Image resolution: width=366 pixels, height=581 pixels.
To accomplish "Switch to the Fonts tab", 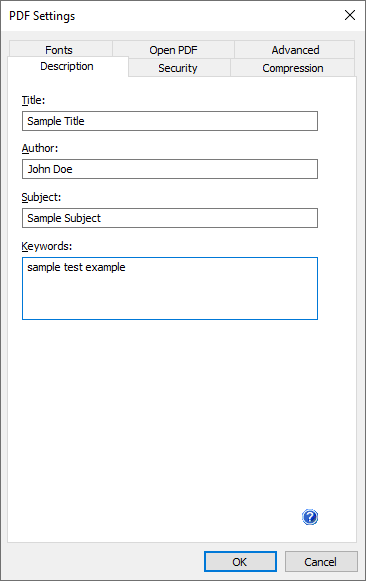I will (61, 50).
